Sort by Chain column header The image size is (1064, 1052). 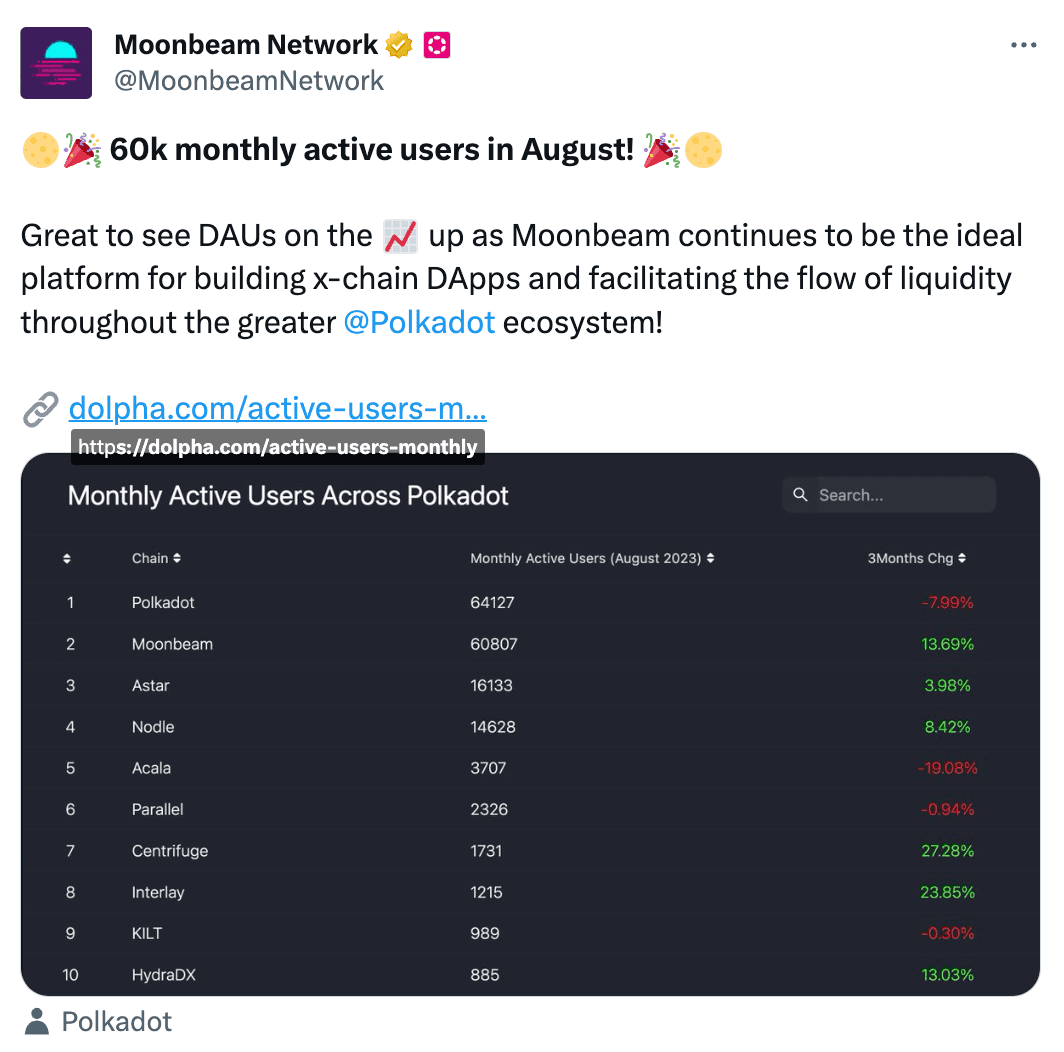coord(156,558)
